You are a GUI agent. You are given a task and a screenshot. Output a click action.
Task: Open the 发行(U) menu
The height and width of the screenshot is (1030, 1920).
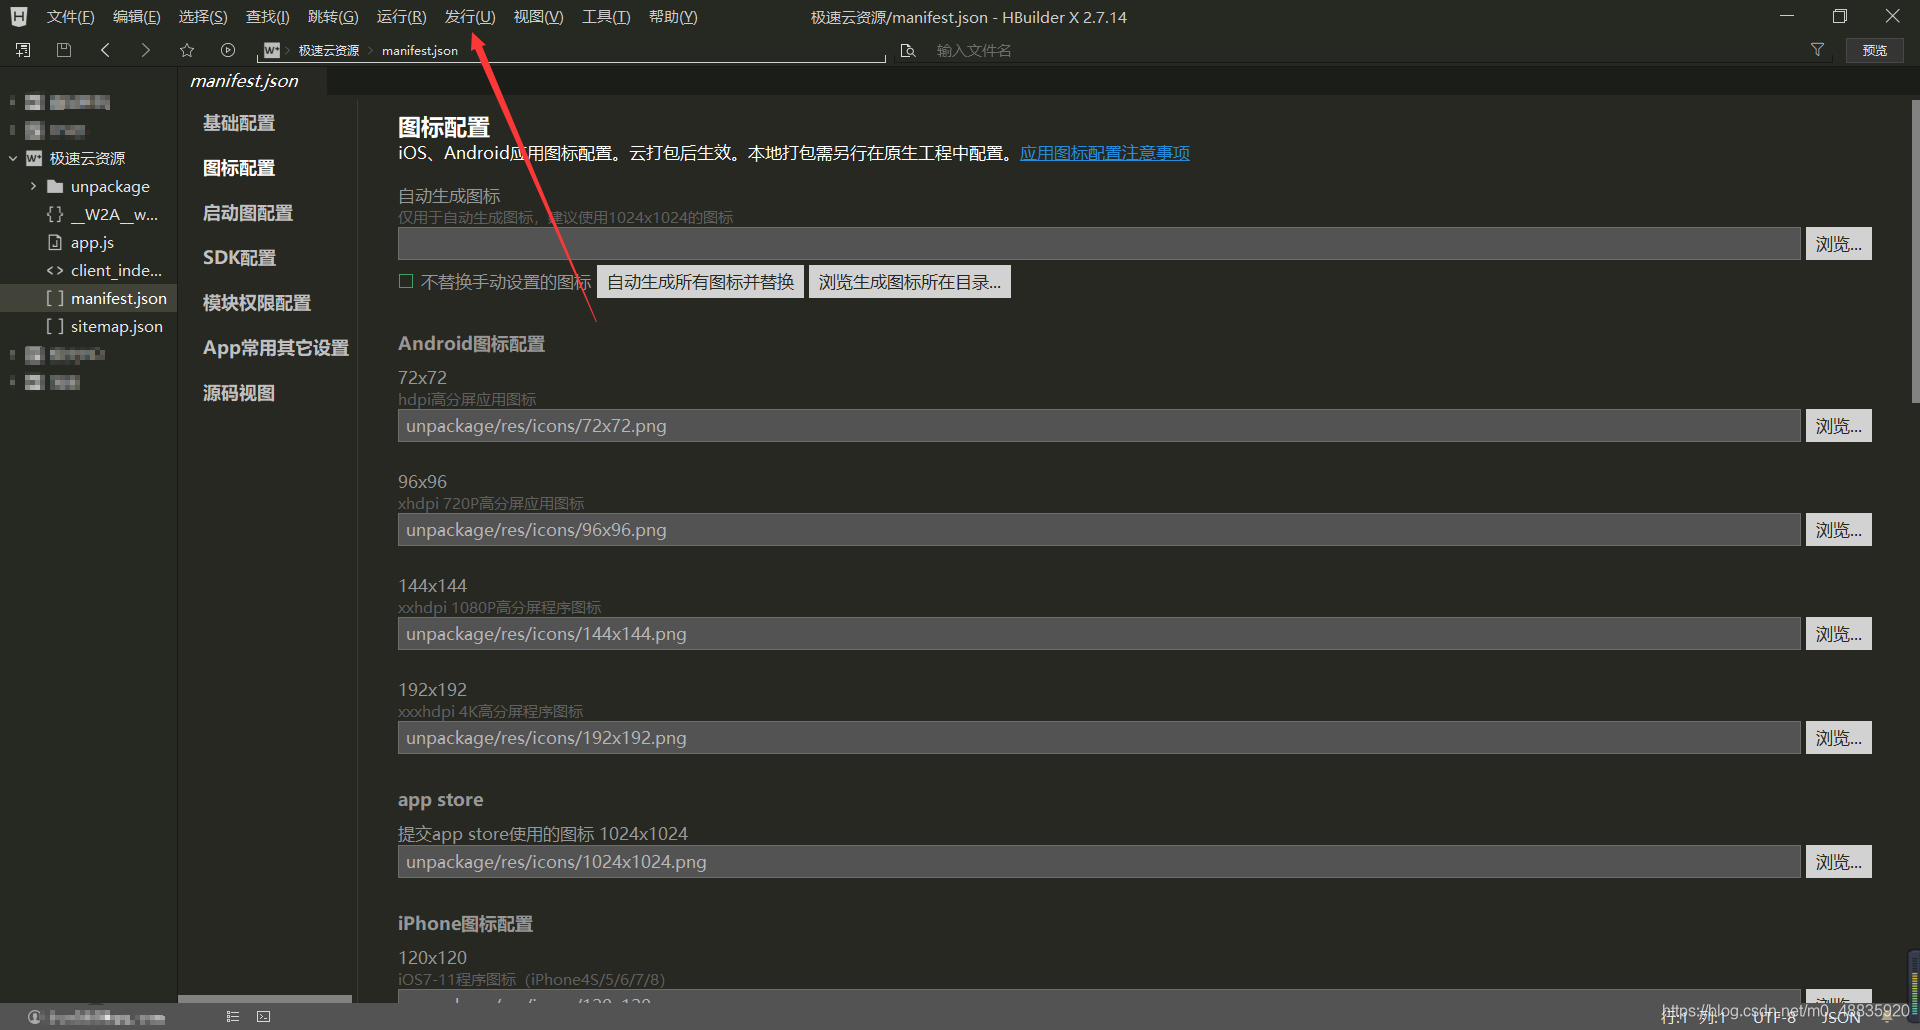(x=470, y=17)
